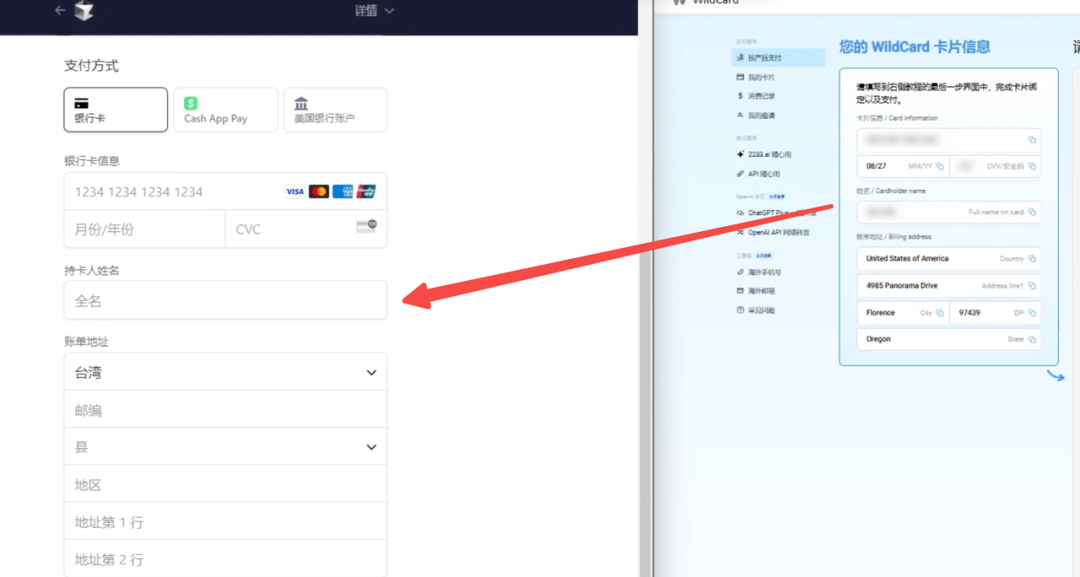
Task: Copy the cardholder full name
Action: click(1032, 212)
